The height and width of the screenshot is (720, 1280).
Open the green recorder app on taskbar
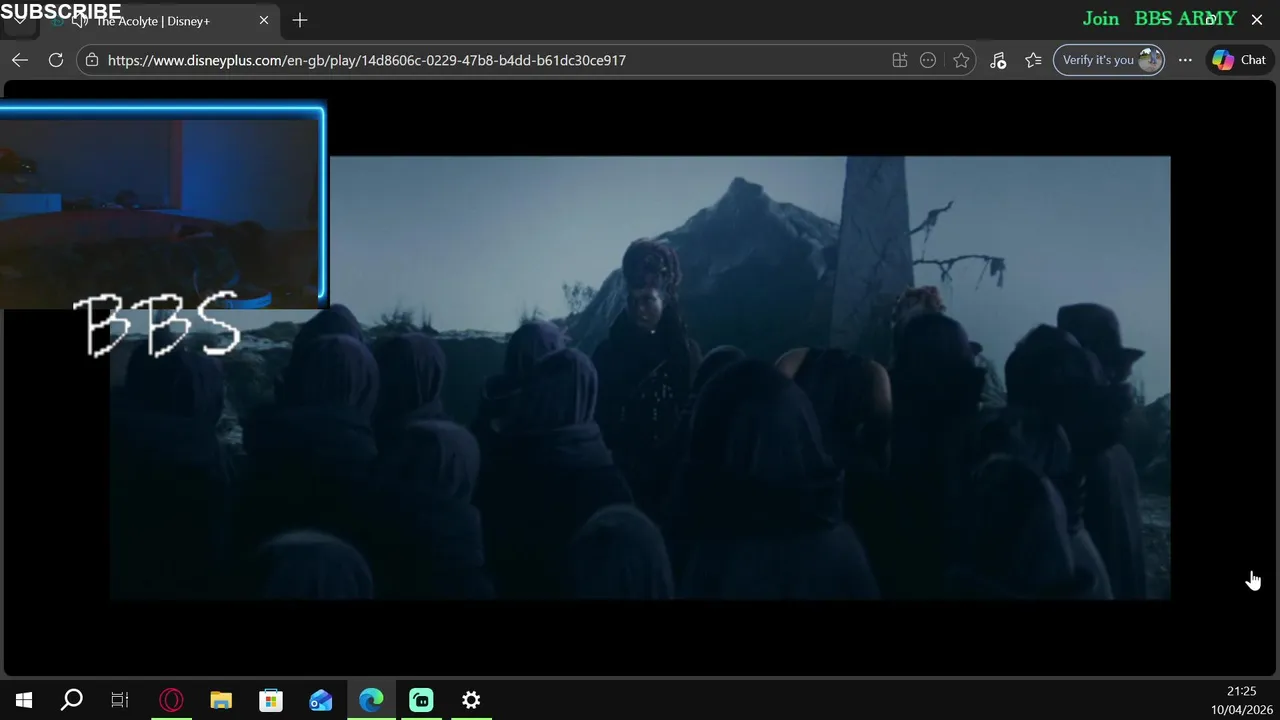pyautogui.click(x=421, y=700)
